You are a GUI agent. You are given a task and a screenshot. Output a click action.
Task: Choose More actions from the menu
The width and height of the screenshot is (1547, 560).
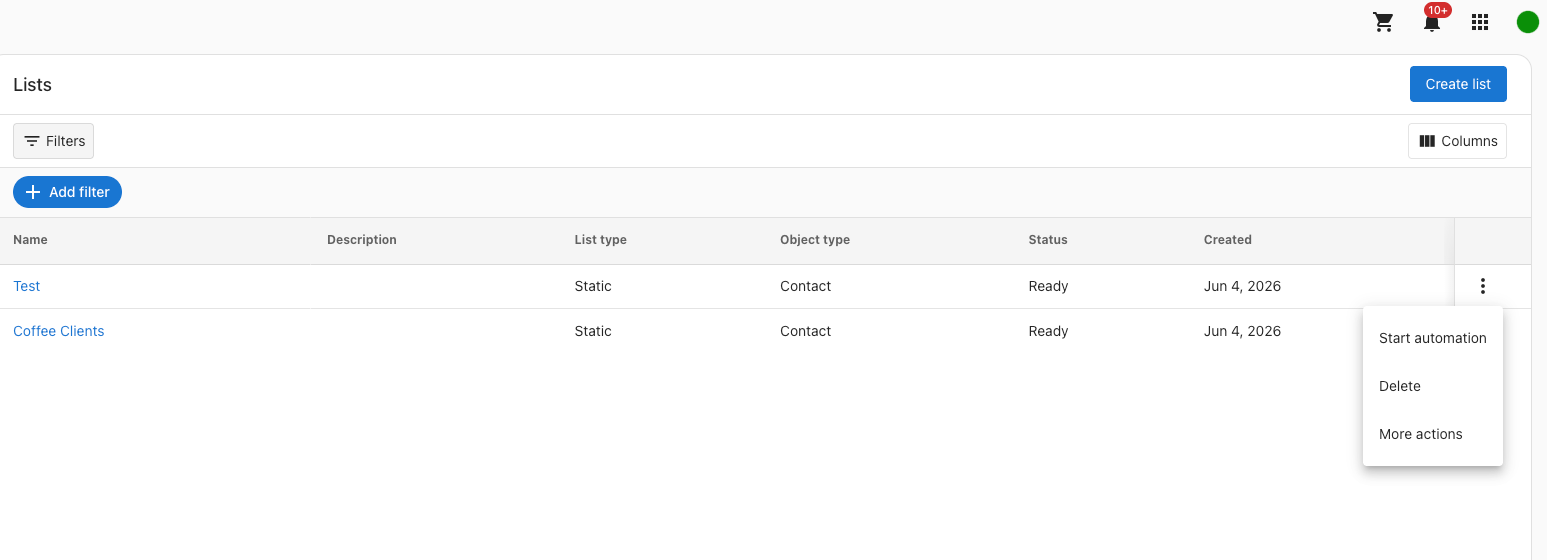pos(1433,434)
